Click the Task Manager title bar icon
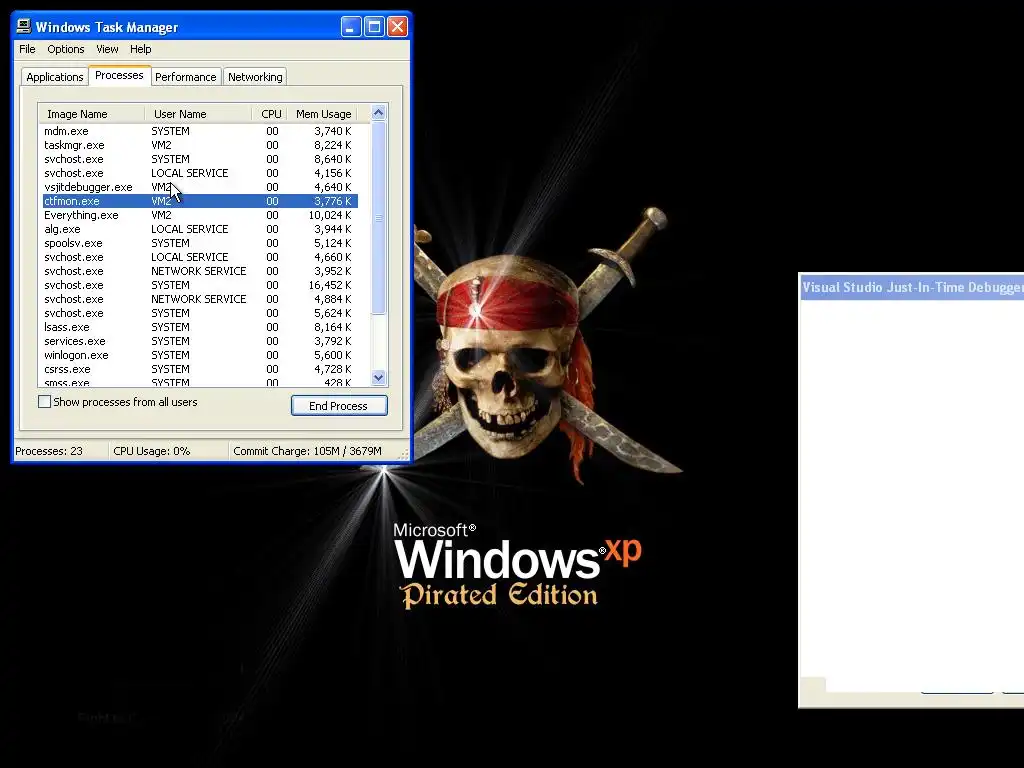Image resolution: width=1024 pixels, height=768 pixels. click(x=24, y=26)
